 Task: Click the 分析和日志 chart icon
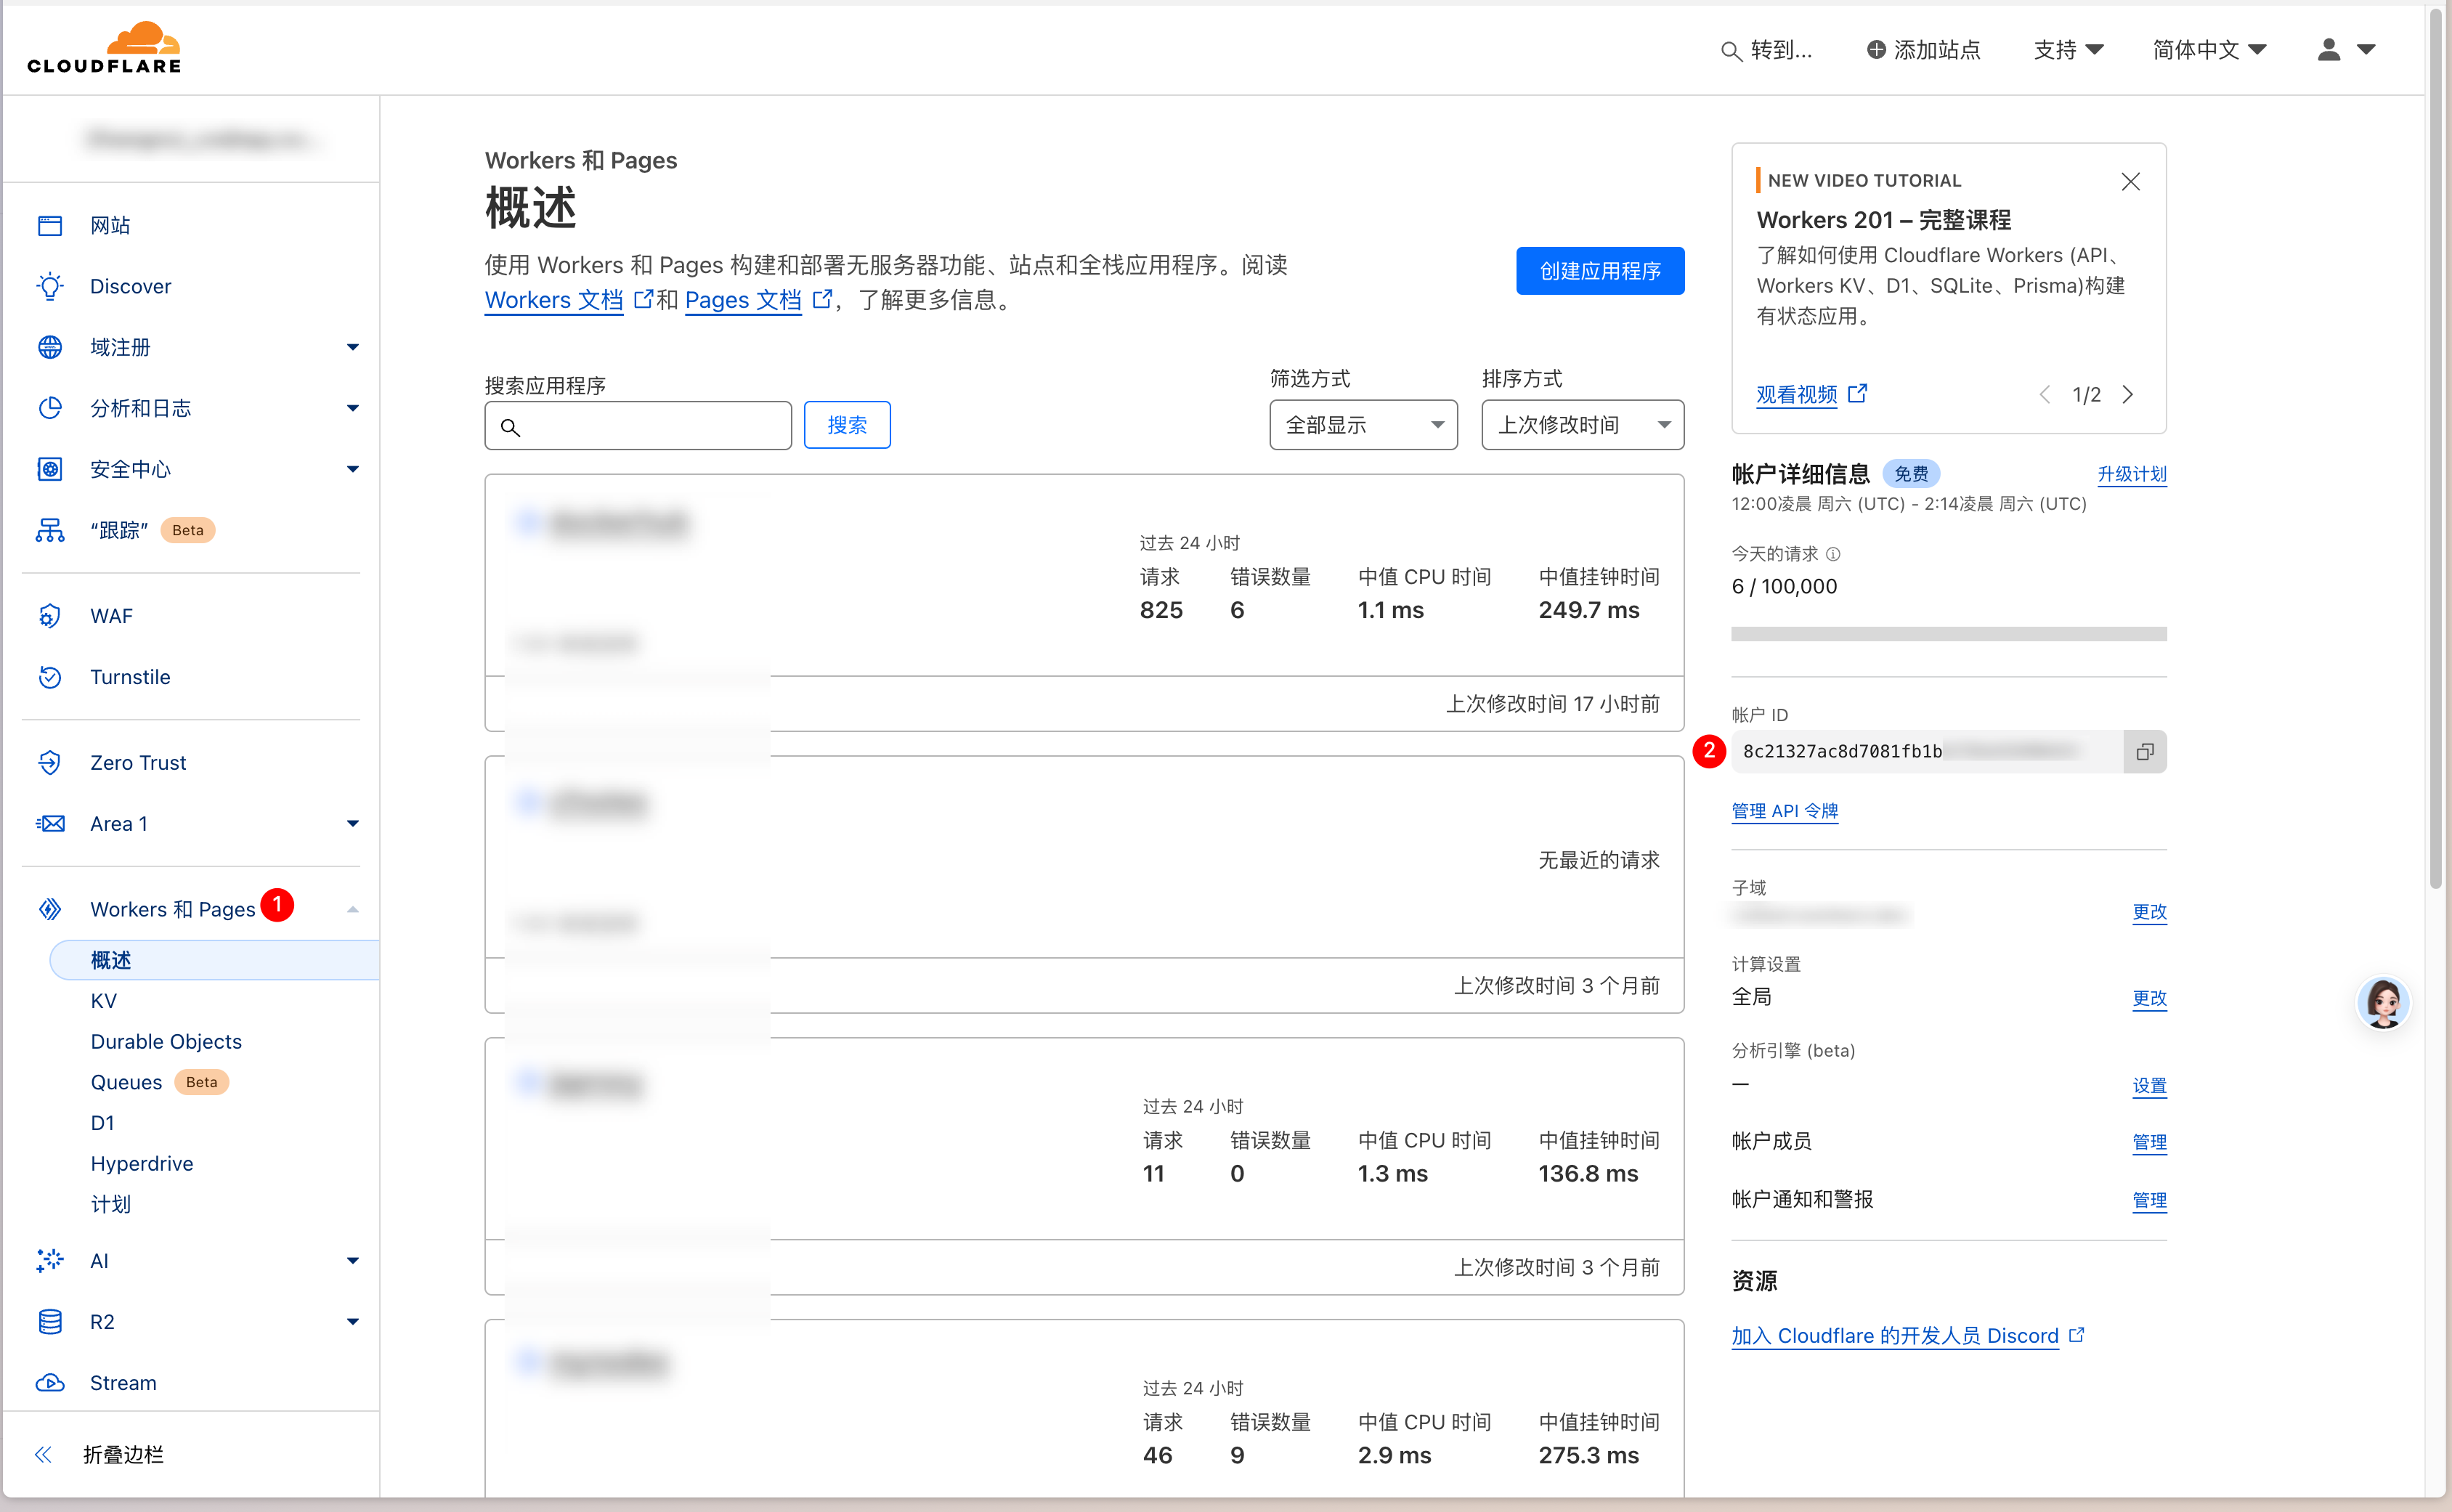pyautogui.click(x=50, y=408)
